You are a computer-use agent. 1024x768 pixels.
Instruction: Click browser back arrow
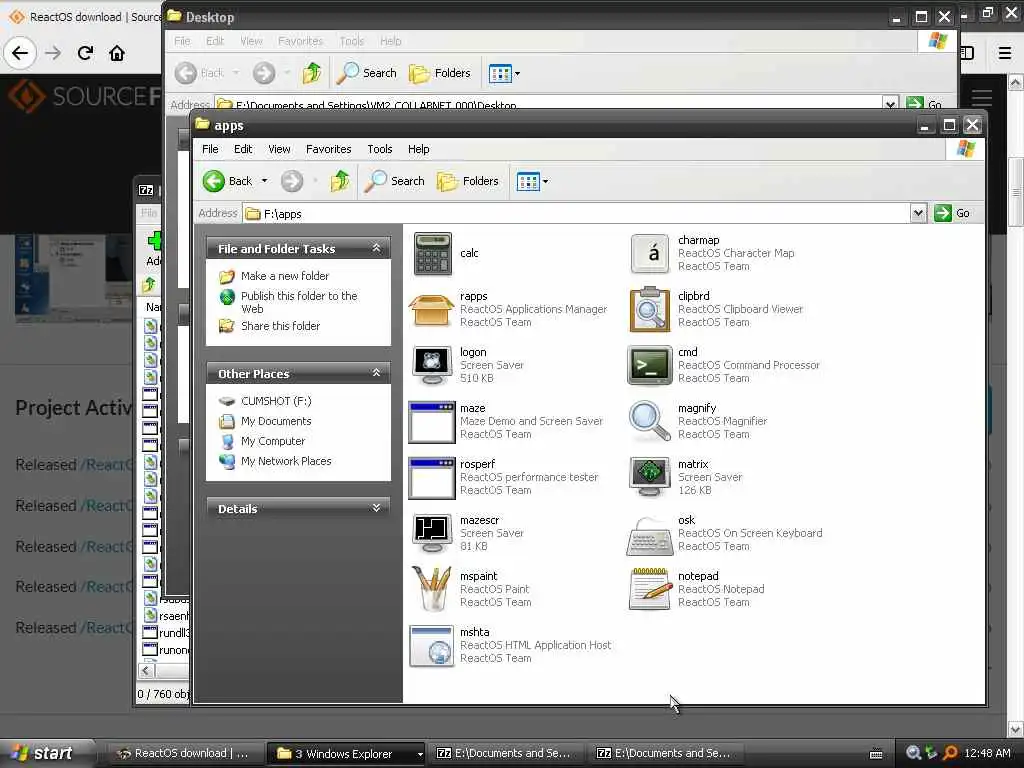click(20, 53)
